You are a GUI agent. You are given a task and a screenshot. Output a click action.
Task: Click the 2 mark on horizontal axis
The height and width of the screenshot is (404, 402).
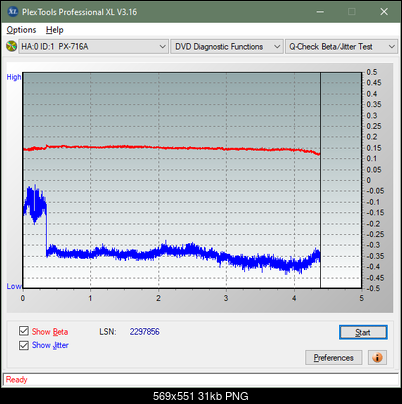point(158,298)
